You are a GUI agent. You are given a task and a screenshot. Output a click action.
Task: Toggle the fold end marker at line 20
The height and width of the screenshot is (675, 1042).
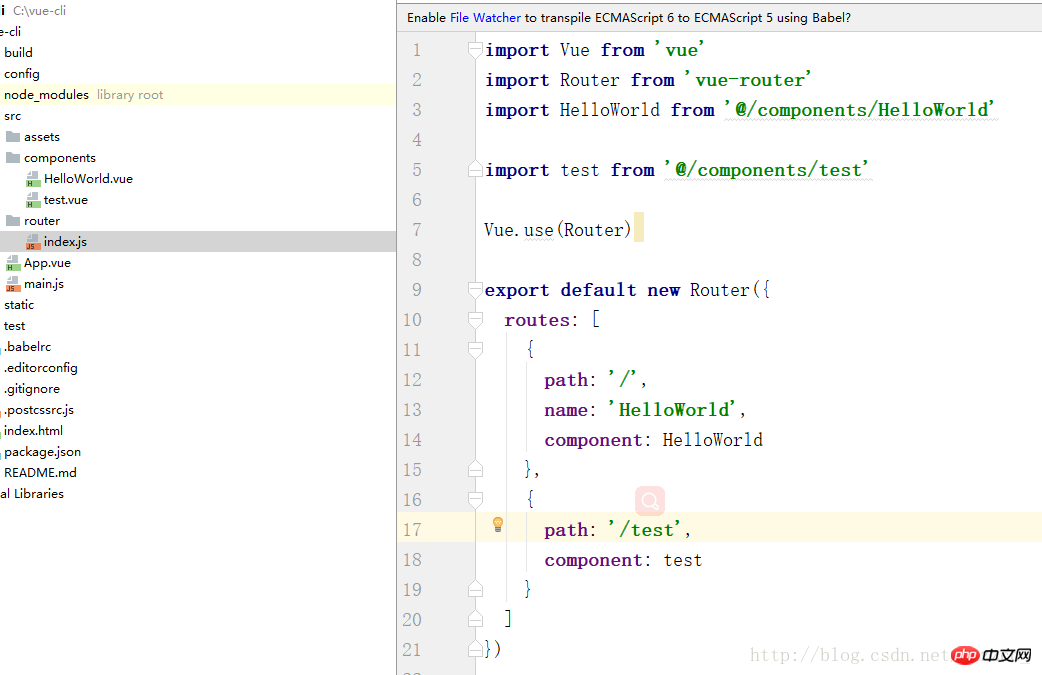475,619
